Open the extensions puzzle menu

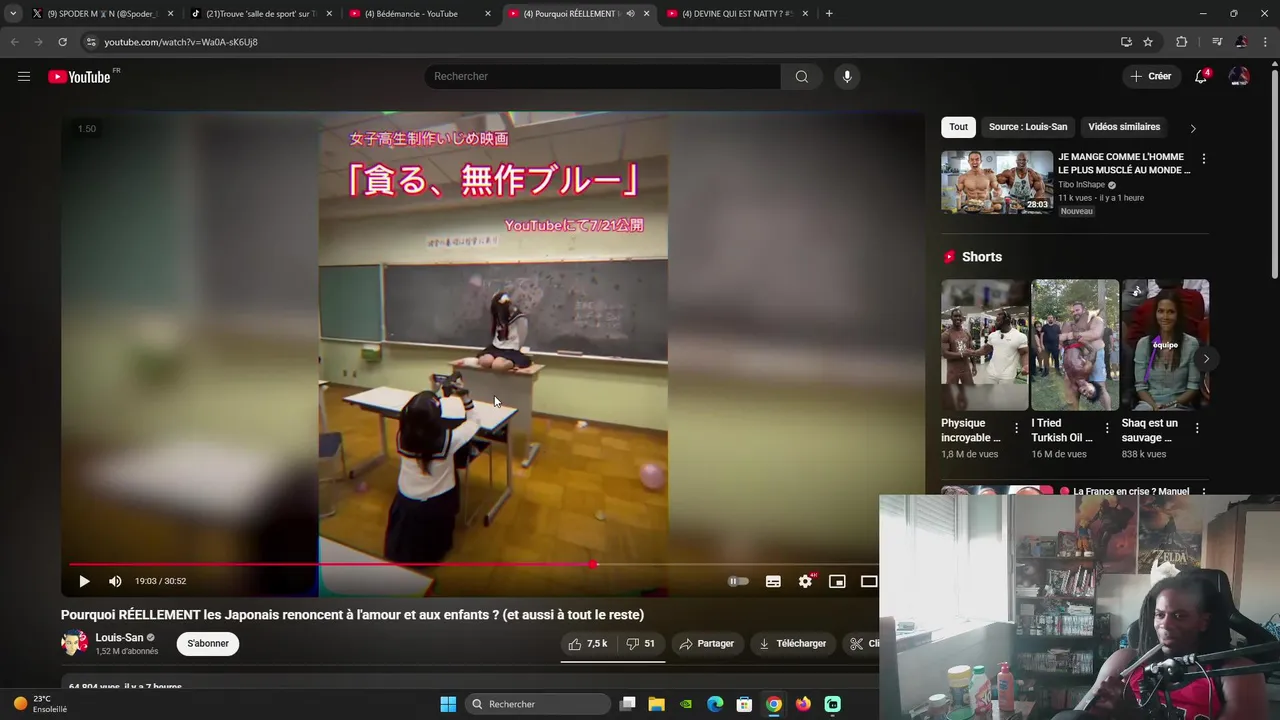(x=1182, y=42)
